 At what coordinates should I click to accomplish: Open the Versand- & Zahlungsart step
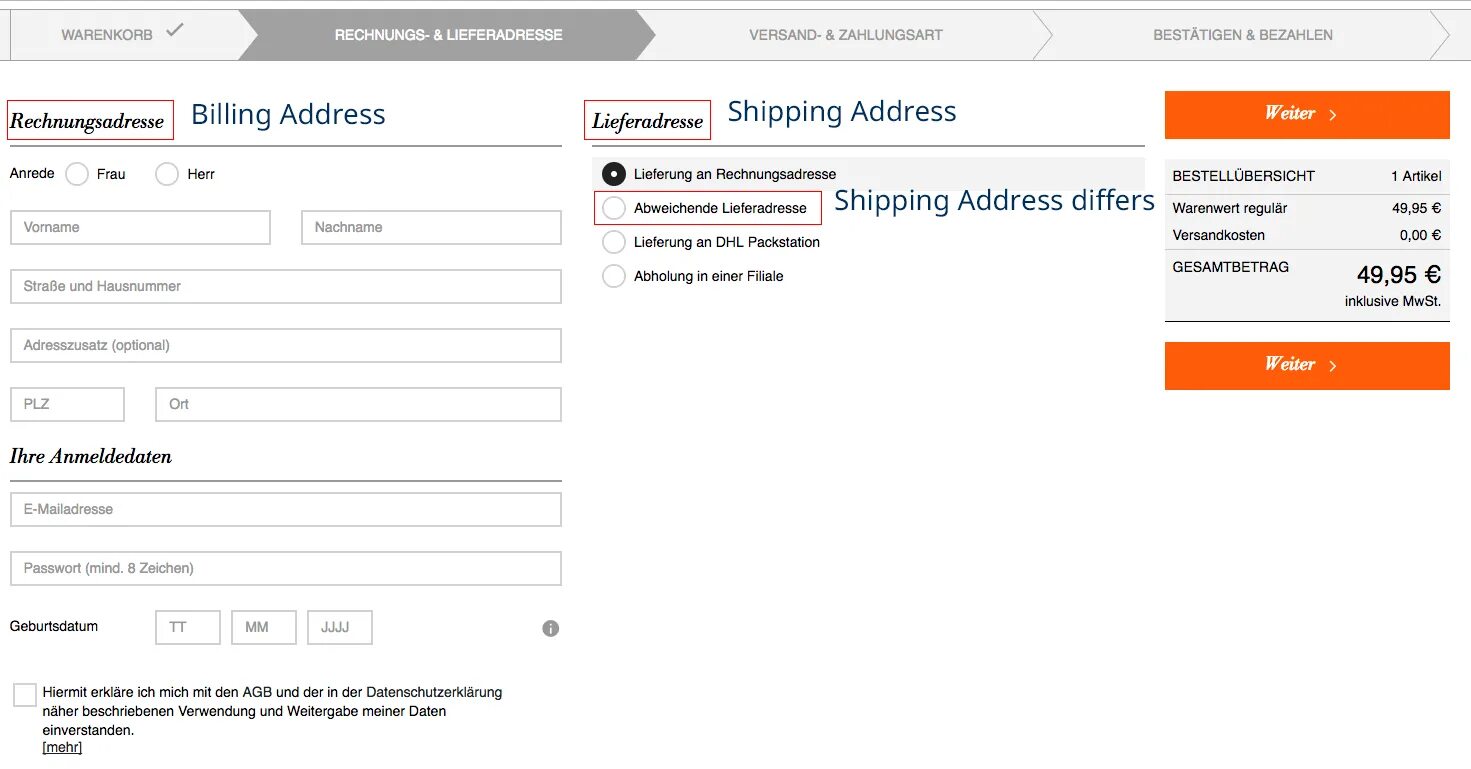[x=845, y=35]
